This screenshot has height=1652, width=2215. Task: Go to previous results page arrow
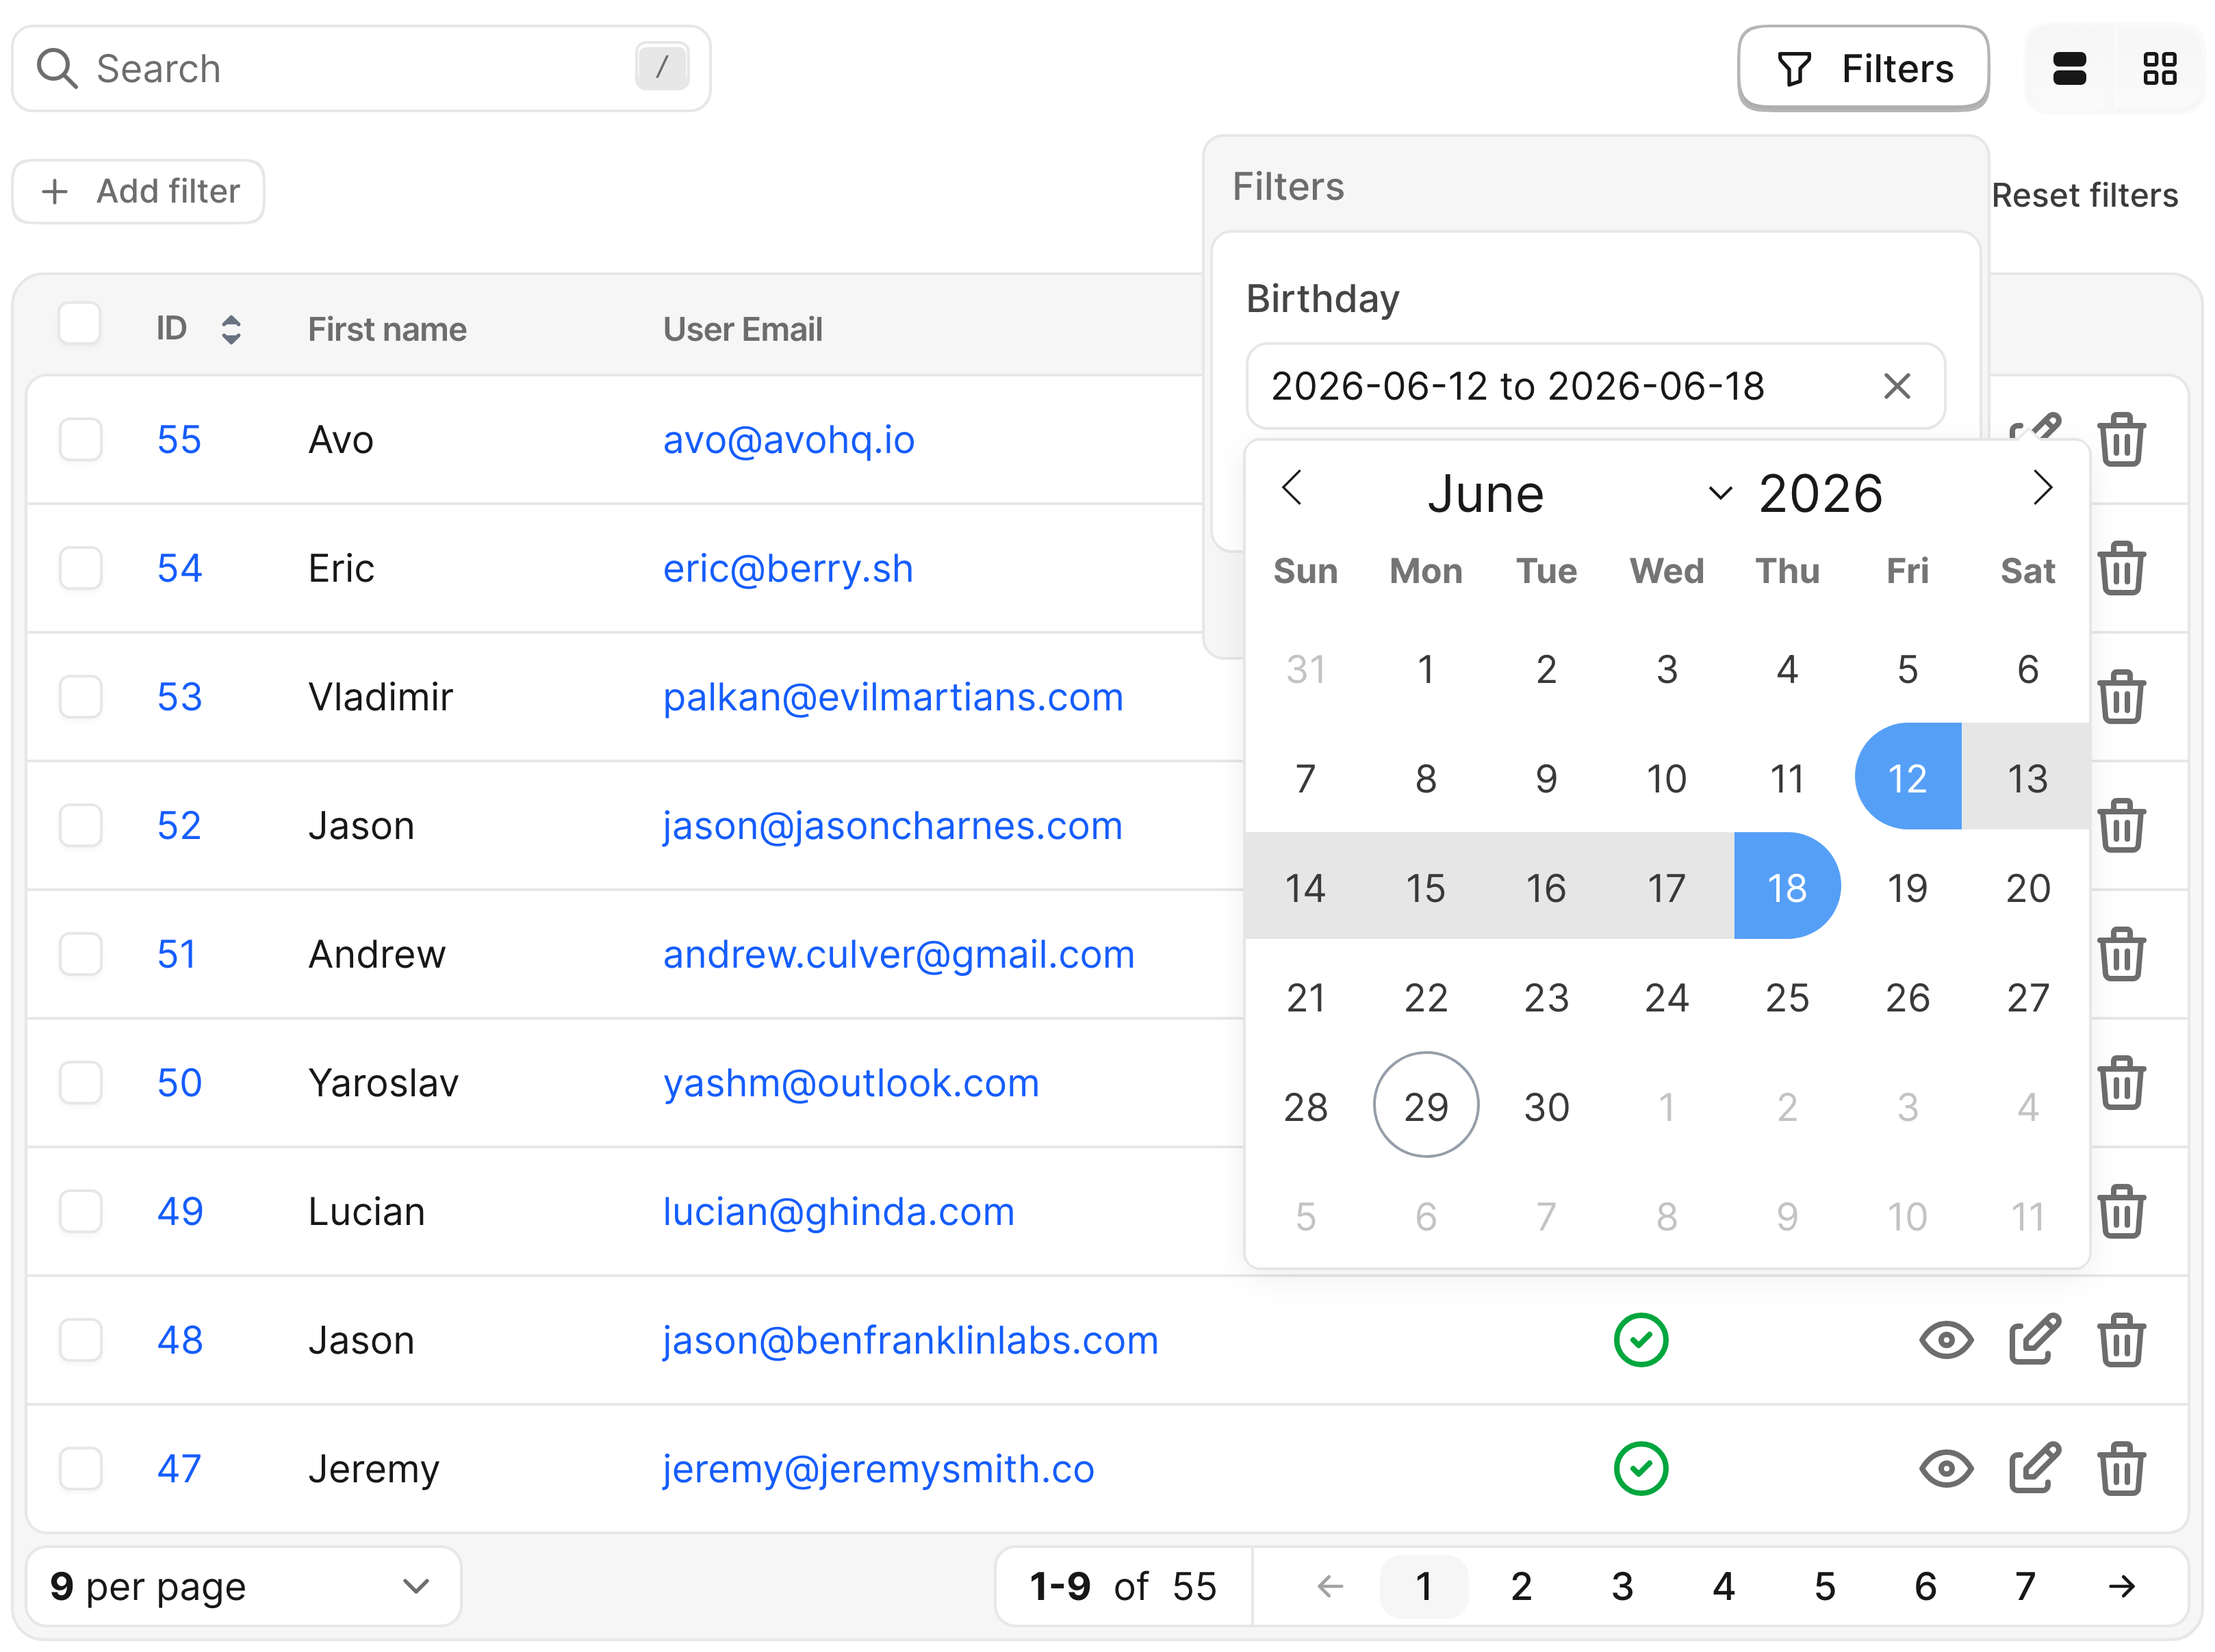(x=1330, y=1586)
